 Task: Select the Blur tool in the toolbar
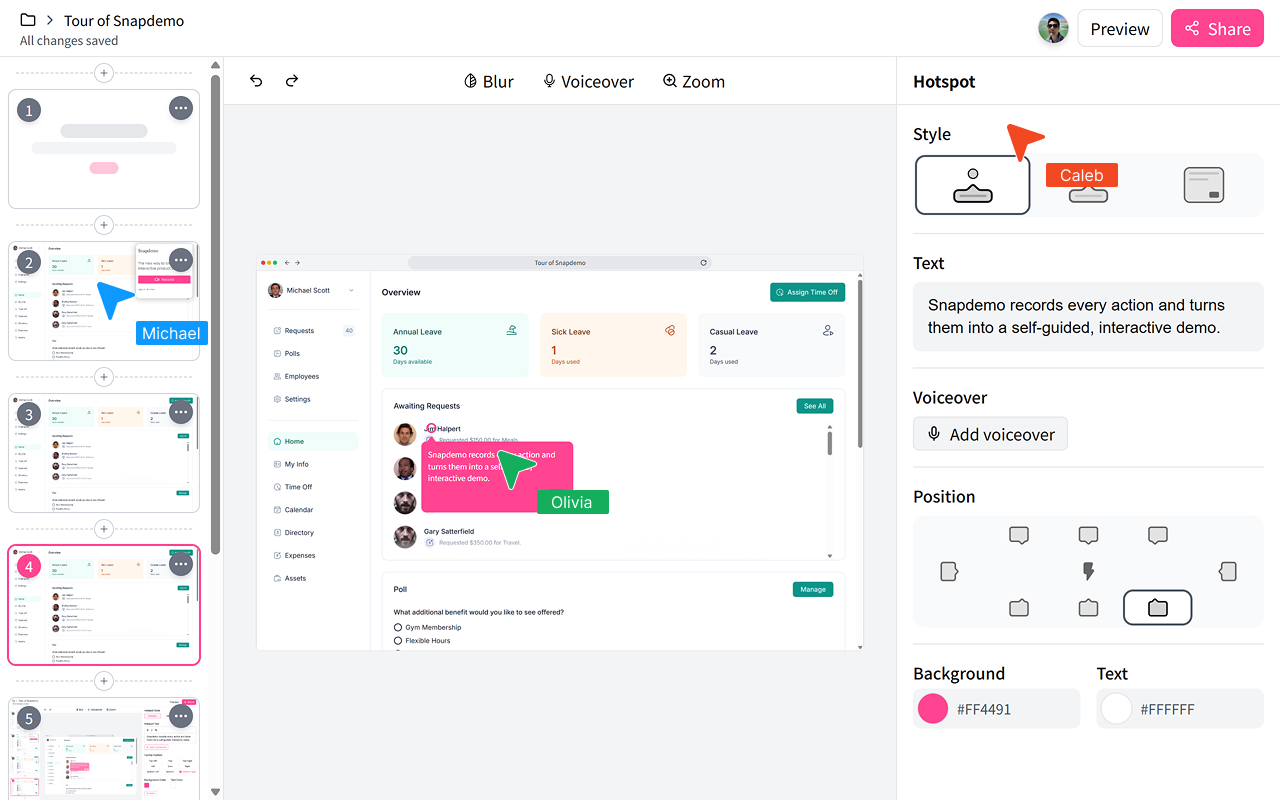(488, 81)
